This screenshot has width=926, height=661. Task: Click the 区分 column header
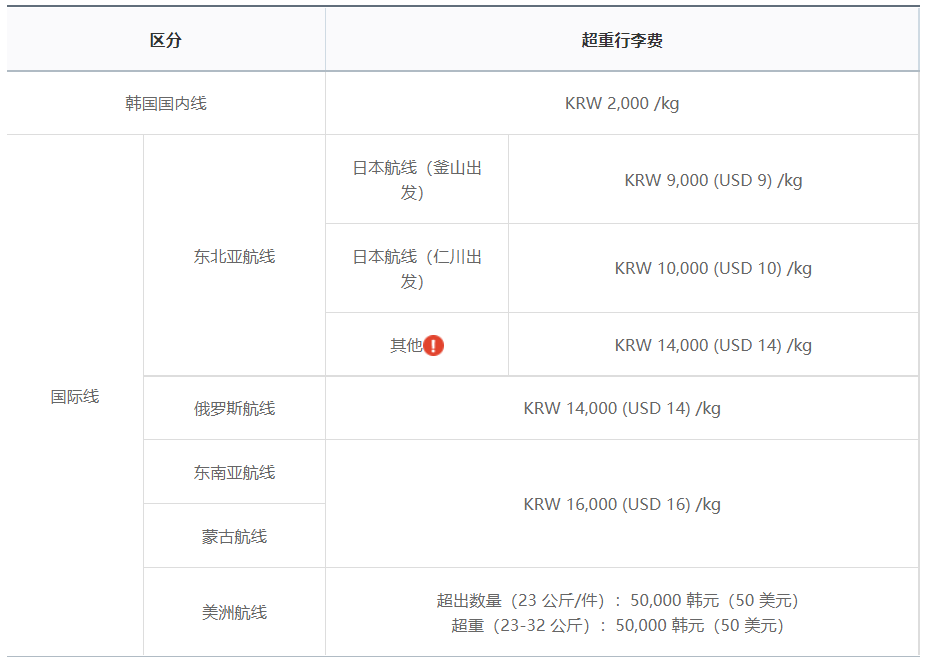point(166,41)
